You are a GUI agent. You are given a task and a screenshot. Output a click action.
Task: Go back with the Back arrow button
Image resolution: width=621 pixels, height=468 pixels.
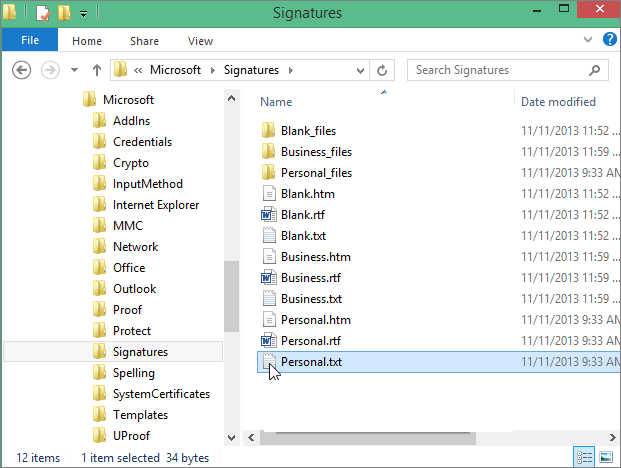(21, 70)
